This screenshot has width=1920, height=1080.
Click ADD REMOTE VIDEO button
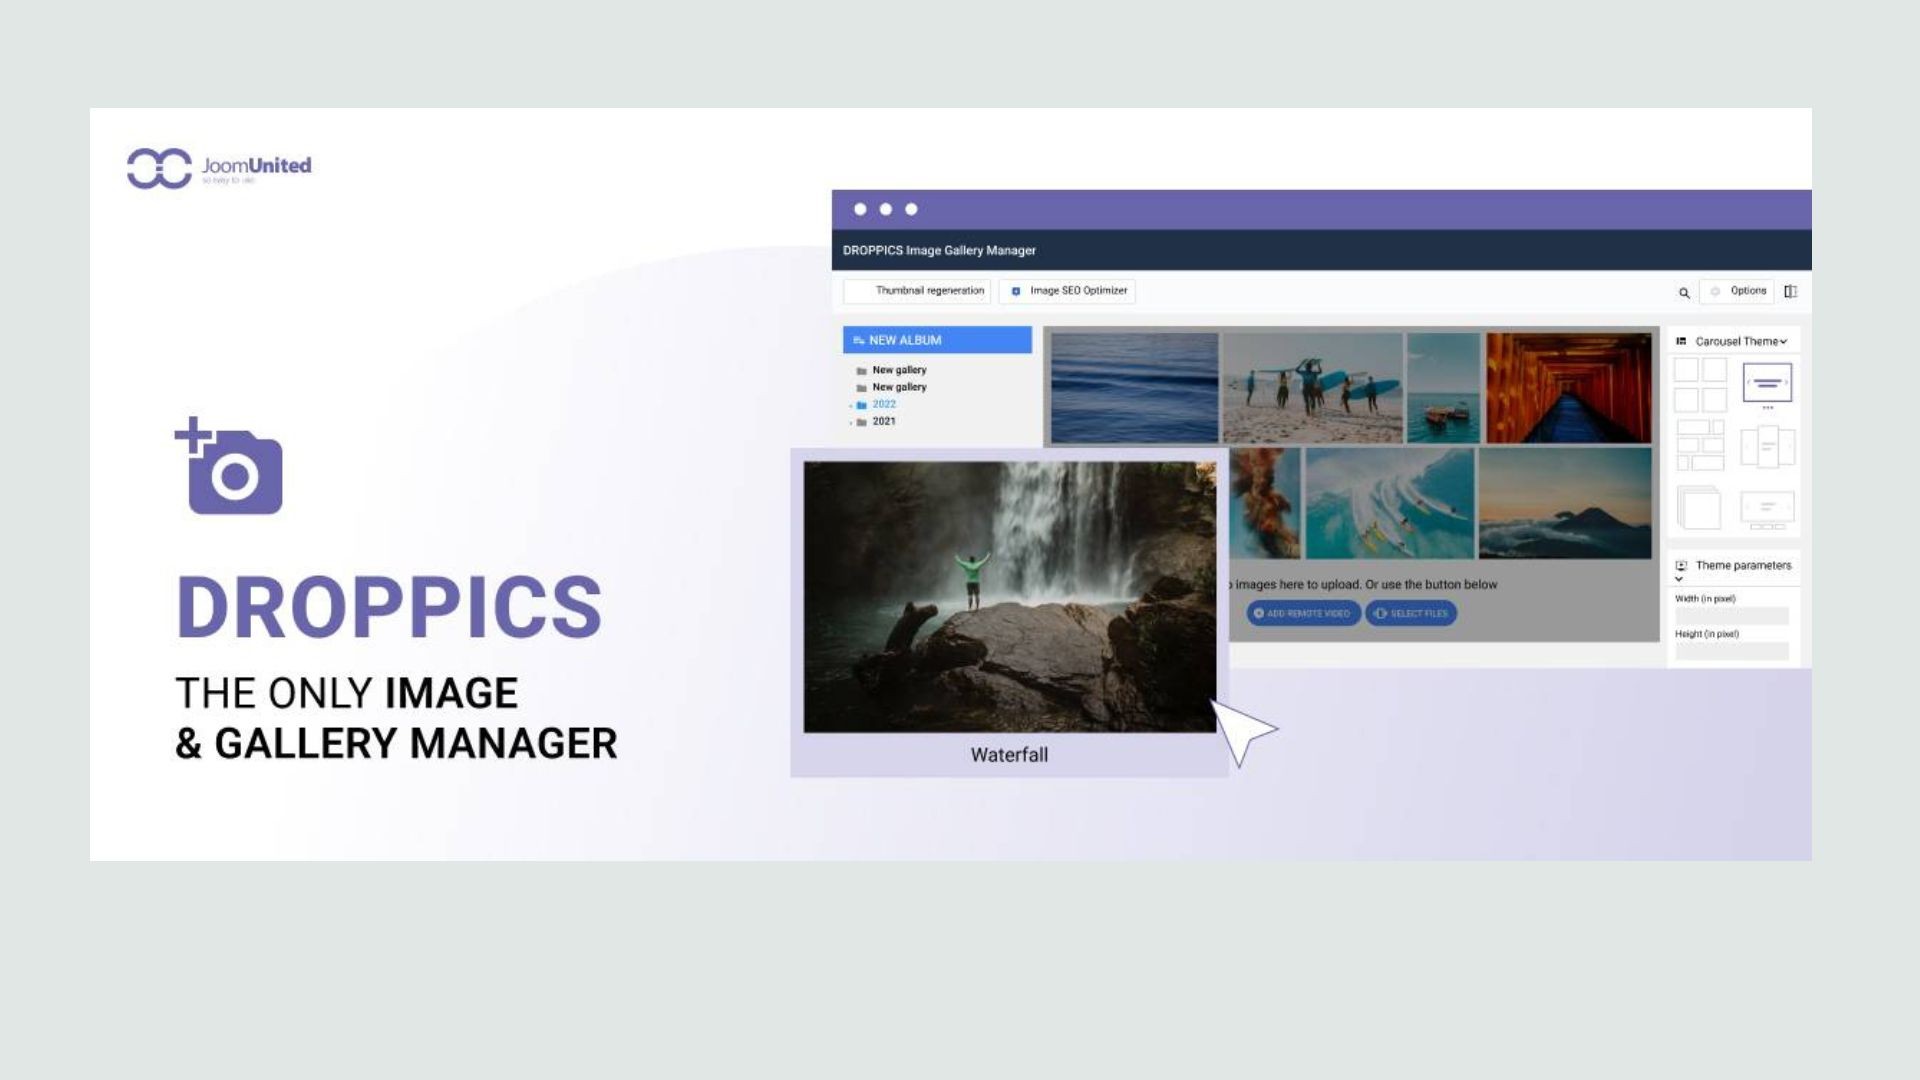click(x=1303, y=613)
